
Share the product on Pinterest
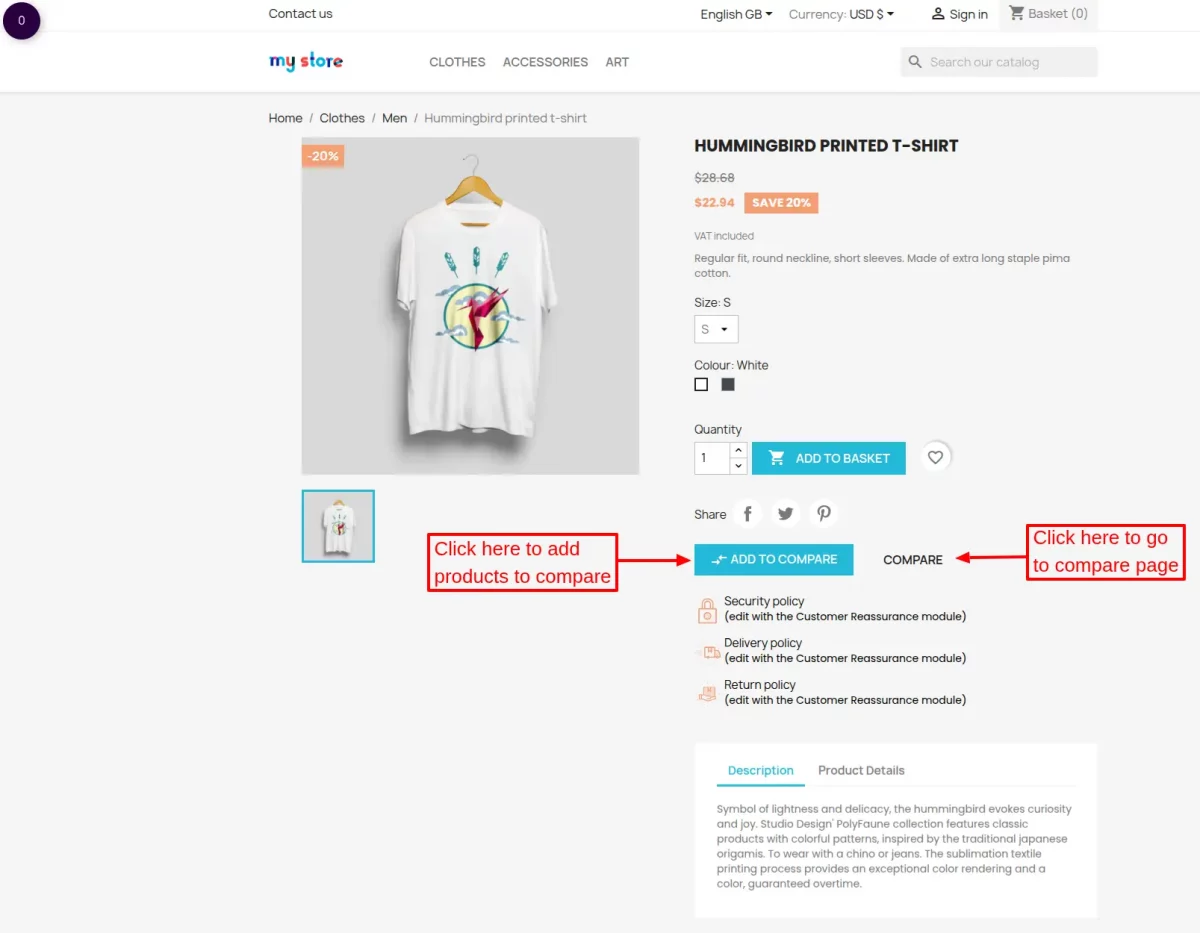[823, 512]
